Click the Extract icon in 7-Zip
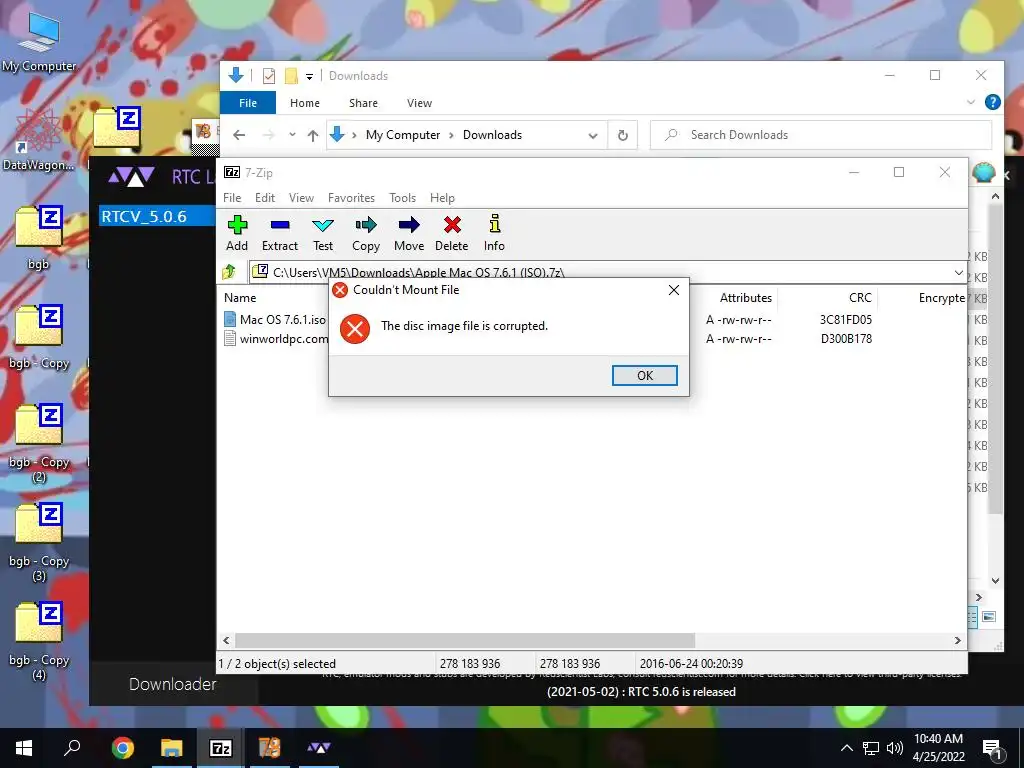1024x768 pixels. coord(280,234)
